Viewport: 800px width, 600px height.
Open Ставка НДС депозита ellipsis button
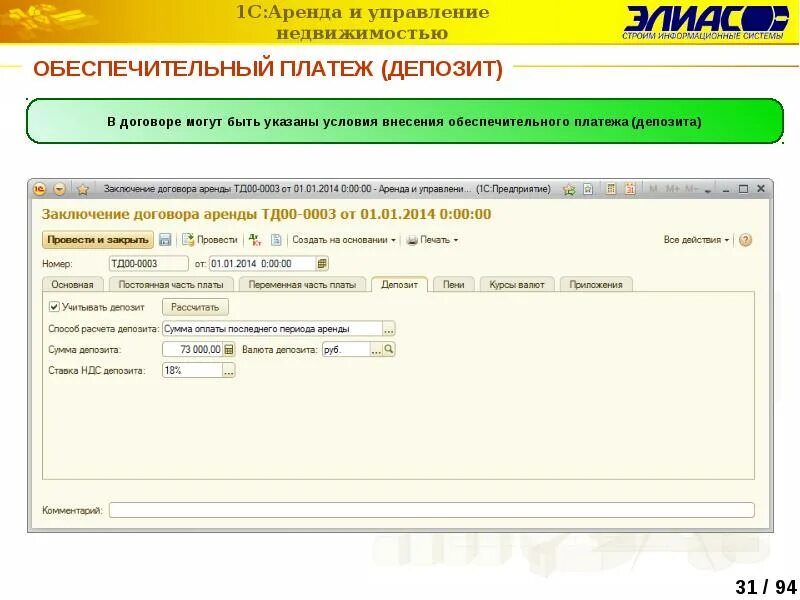point(229,371)
